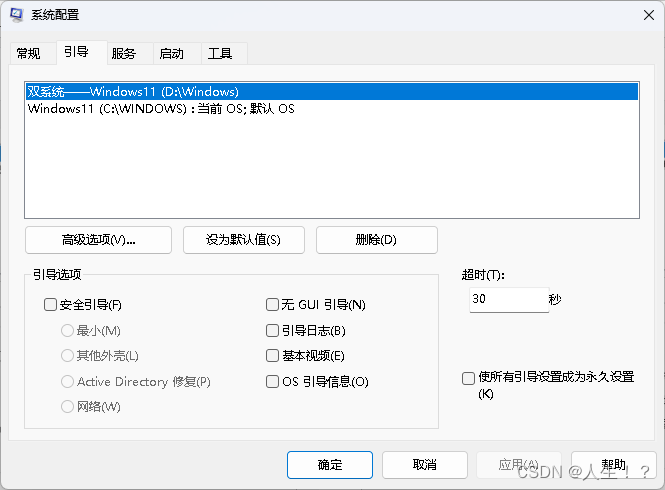
Task: Select the 双系统——Windows11 (D:\Windows) entry
Action: (x=332, y=92)
